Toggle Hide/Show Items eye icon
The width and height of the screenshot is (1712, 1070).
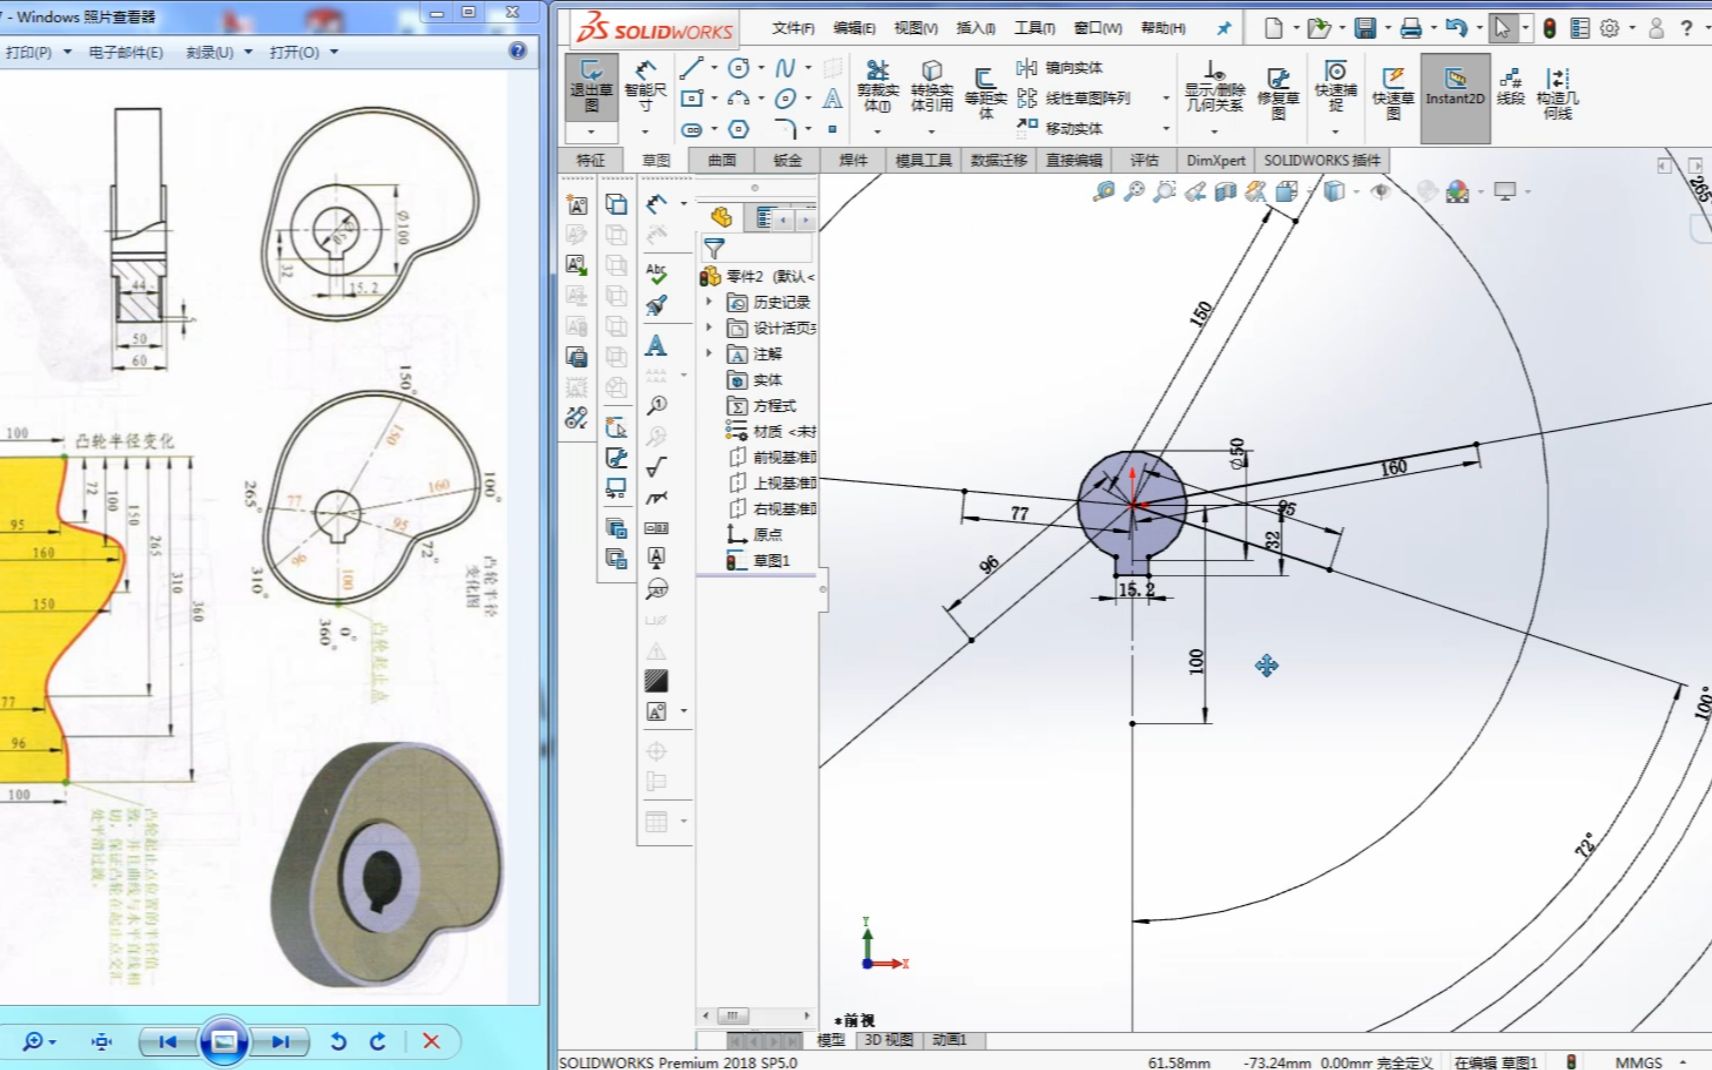click(1381, 191)
